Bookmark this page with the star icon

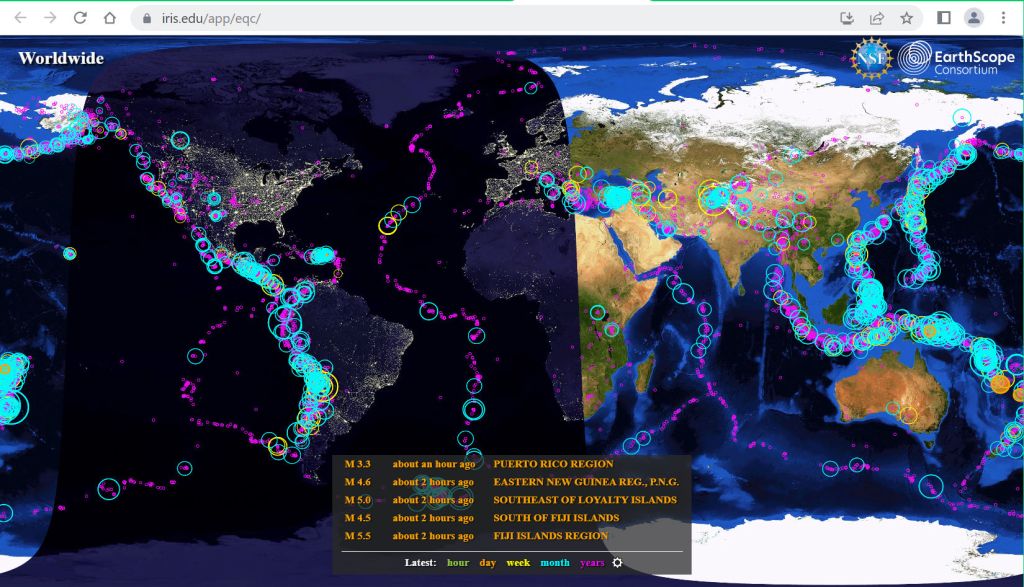(x=906, y=18)
